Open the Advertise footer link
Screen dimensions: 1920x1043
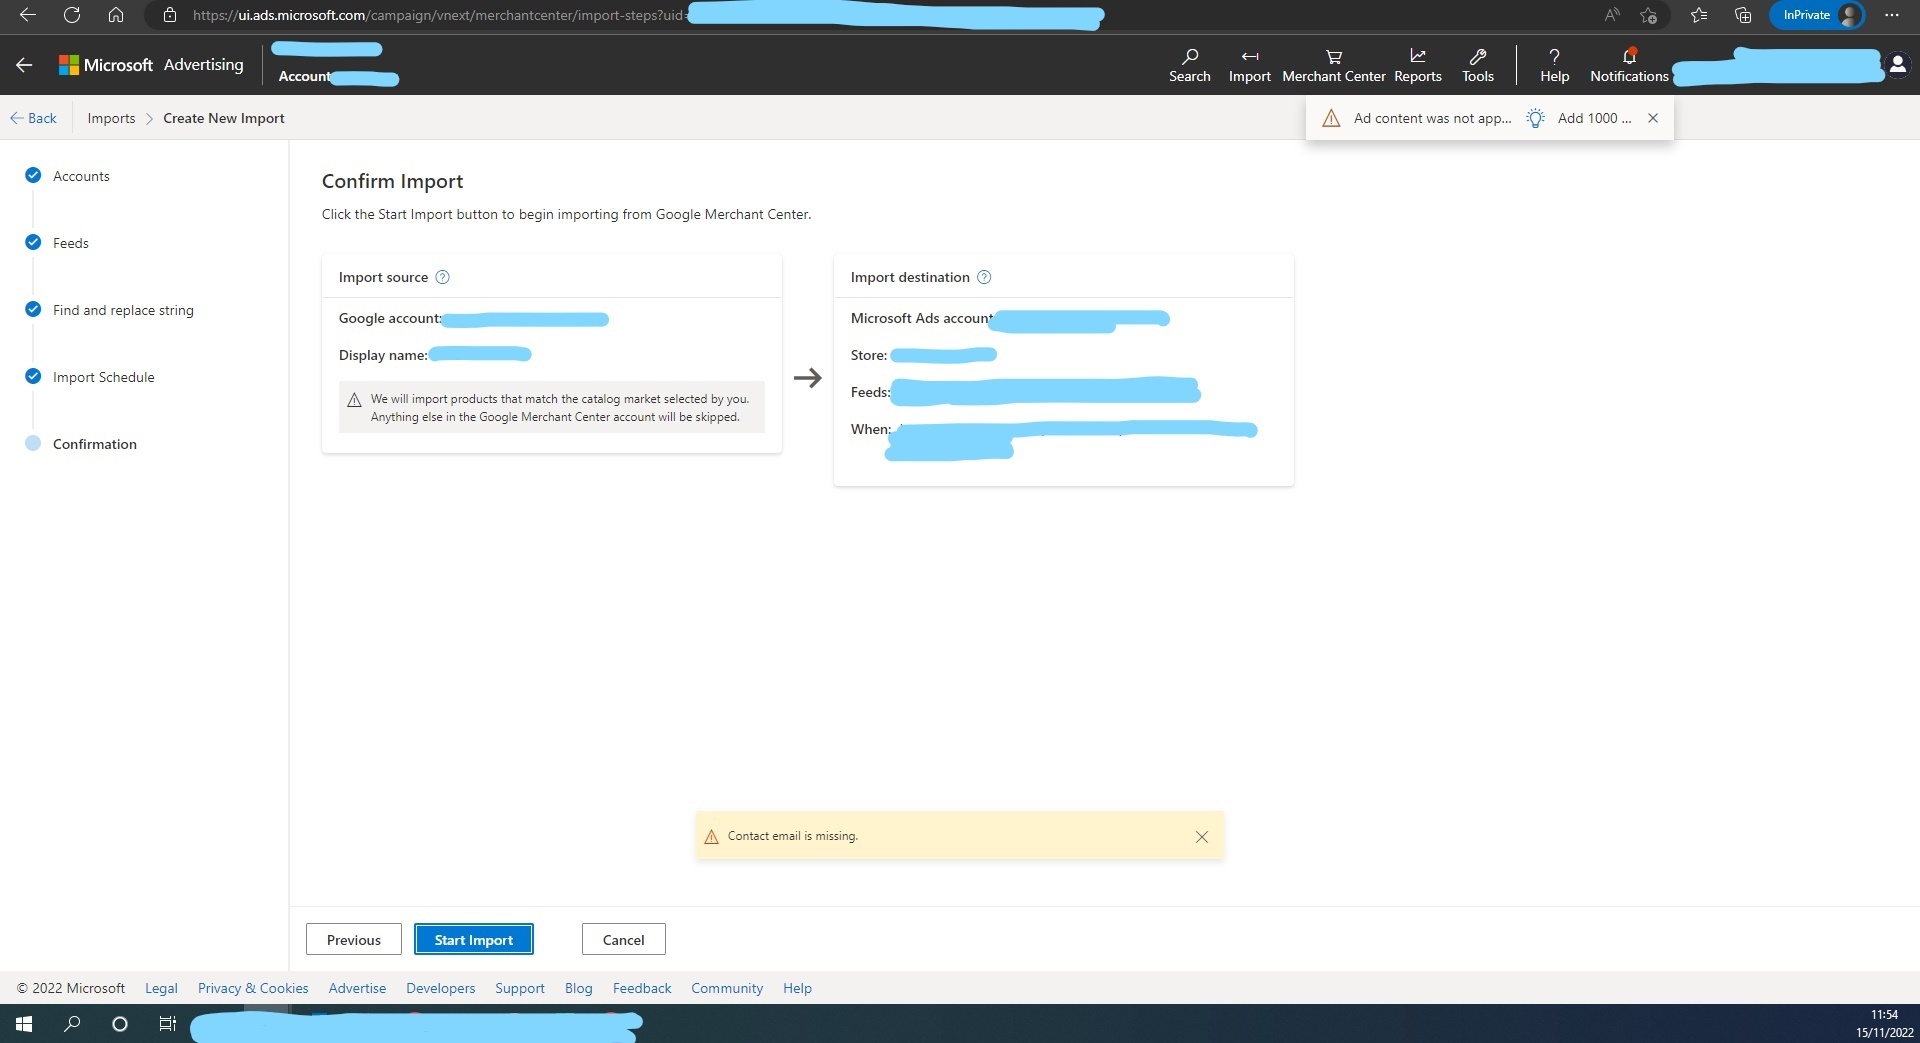point(357,988)
